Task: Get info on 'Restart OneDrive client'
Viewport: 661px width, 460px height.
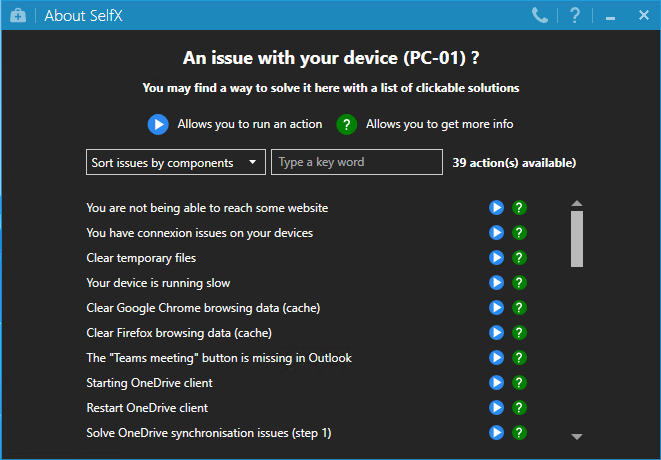Action: pos(519,408)
